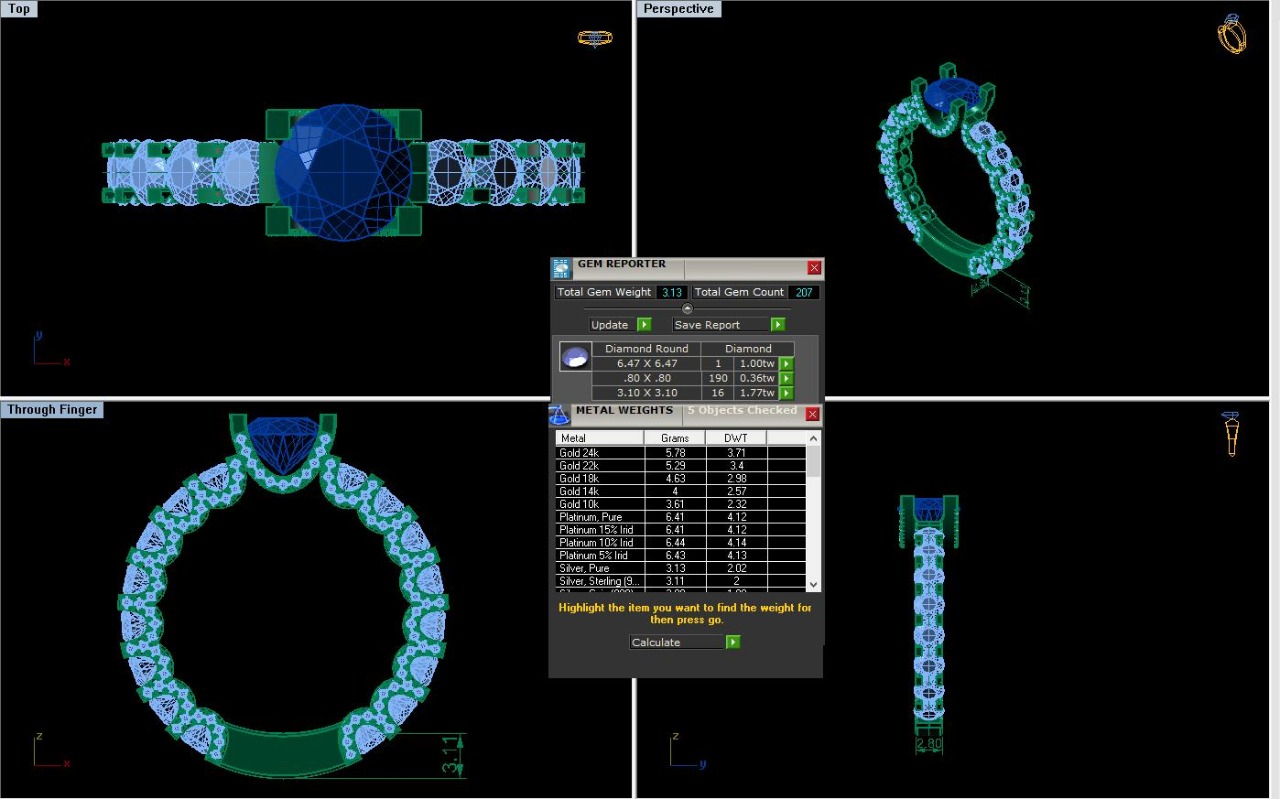Click the Metal Weights flask icon
This screenshot has height=799, width=1280.
[x=559, y=414]
